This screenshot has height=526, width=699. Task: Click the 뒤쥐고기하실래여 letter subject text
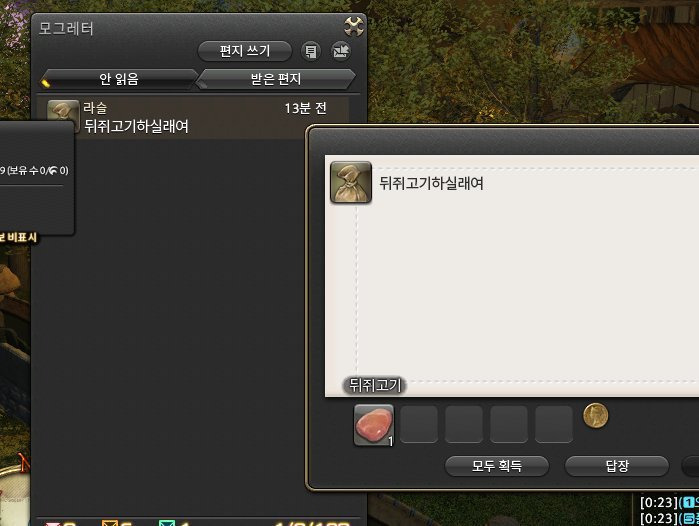pos(431,183)
